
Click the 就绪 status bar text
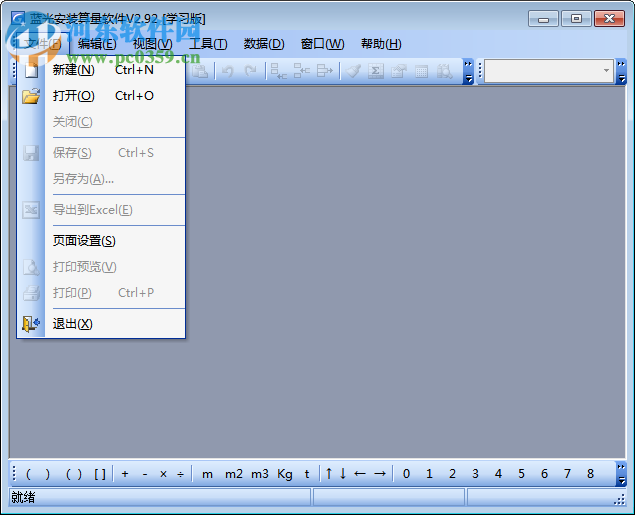23,497
